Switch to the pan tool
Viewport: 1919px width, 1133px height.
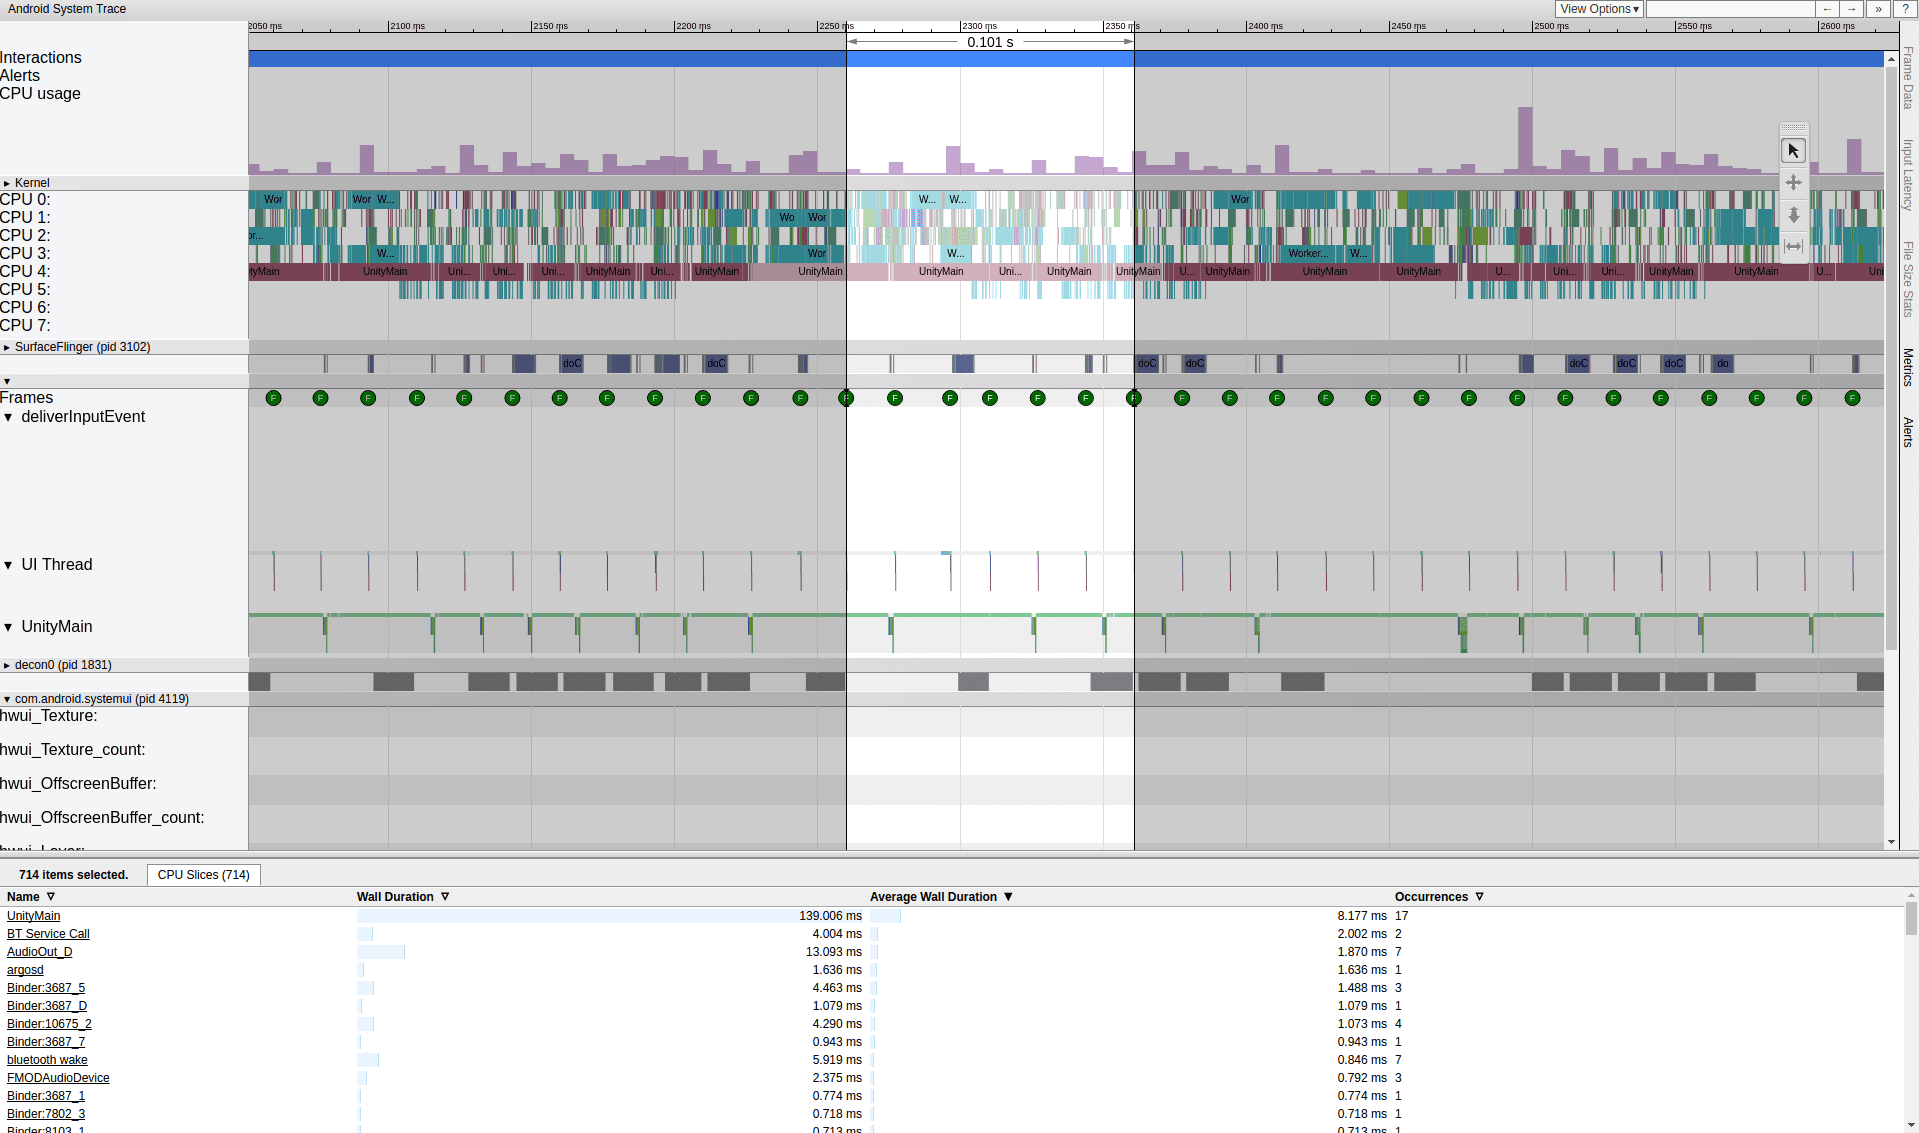[1793, 183]
